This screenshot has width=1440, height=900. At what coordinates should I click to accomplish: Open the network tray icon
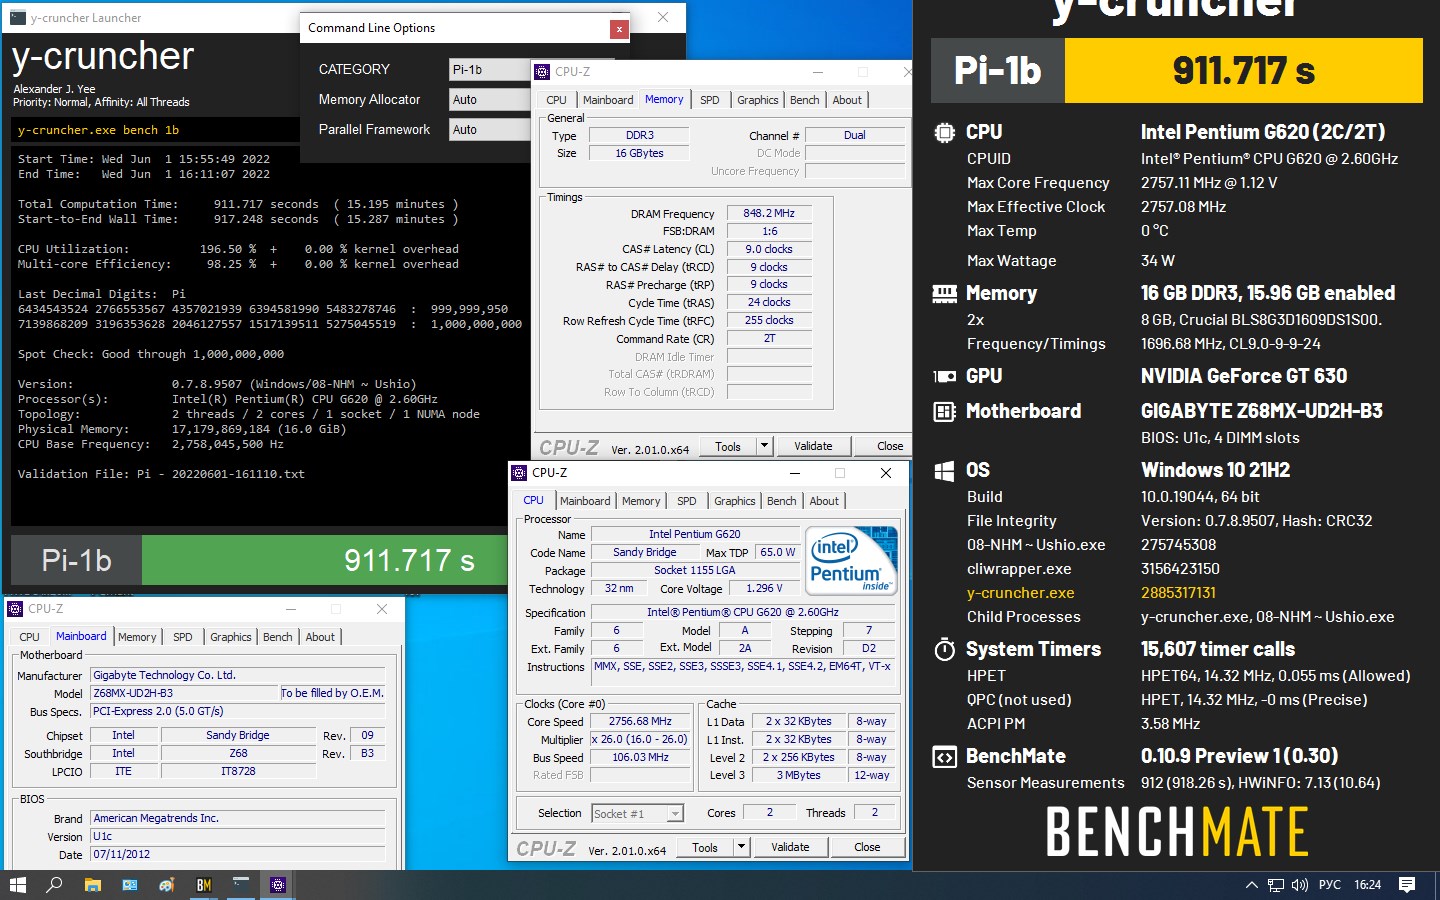point(1275,885)
